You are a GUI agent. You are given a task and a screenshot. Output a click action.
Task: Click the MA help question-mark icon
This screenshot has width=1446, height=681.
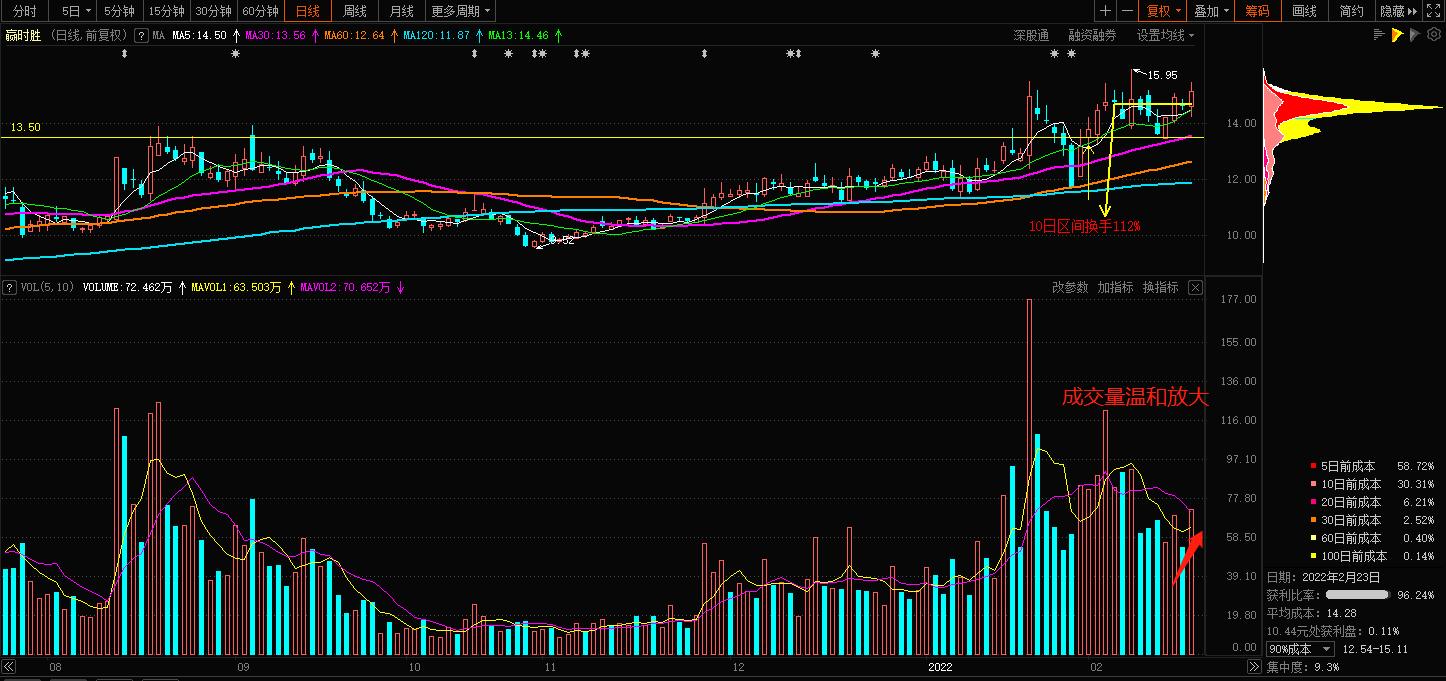point(141,35)
